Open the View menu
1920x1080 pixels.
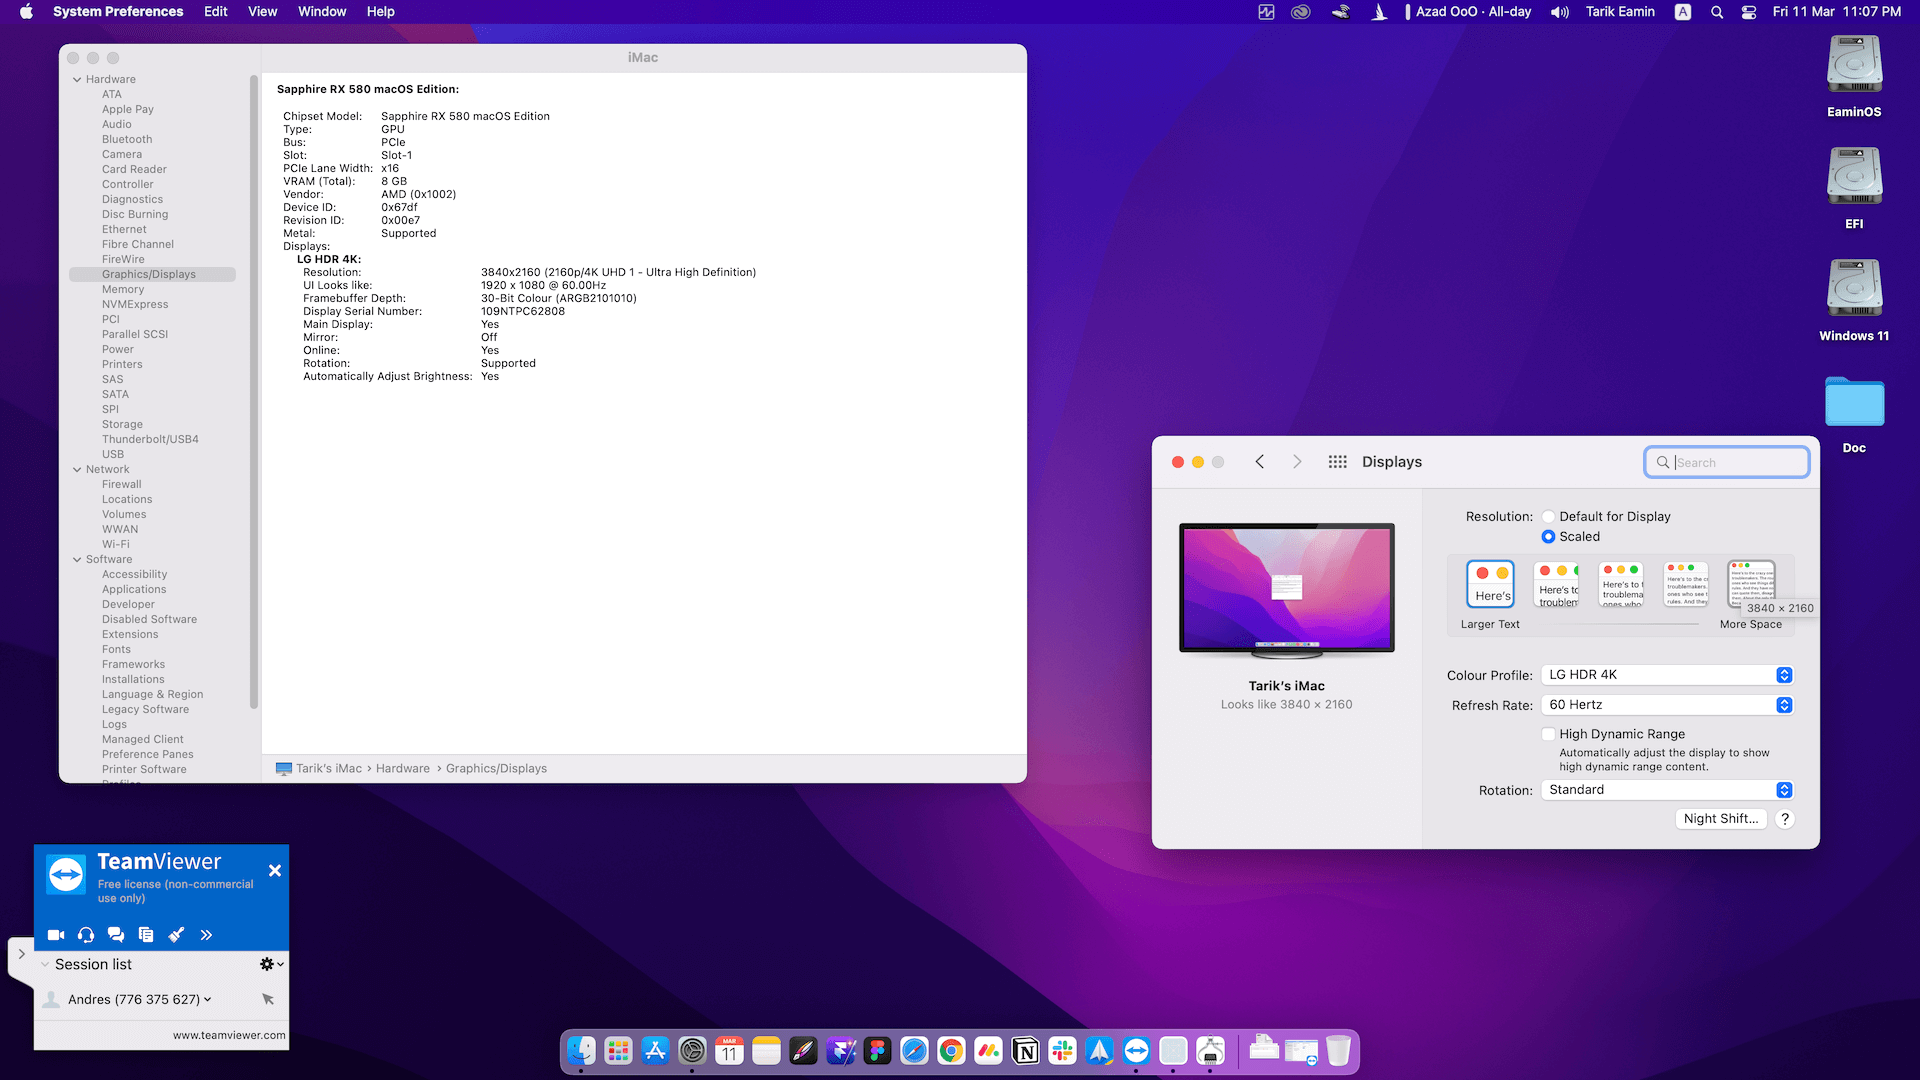263,12
